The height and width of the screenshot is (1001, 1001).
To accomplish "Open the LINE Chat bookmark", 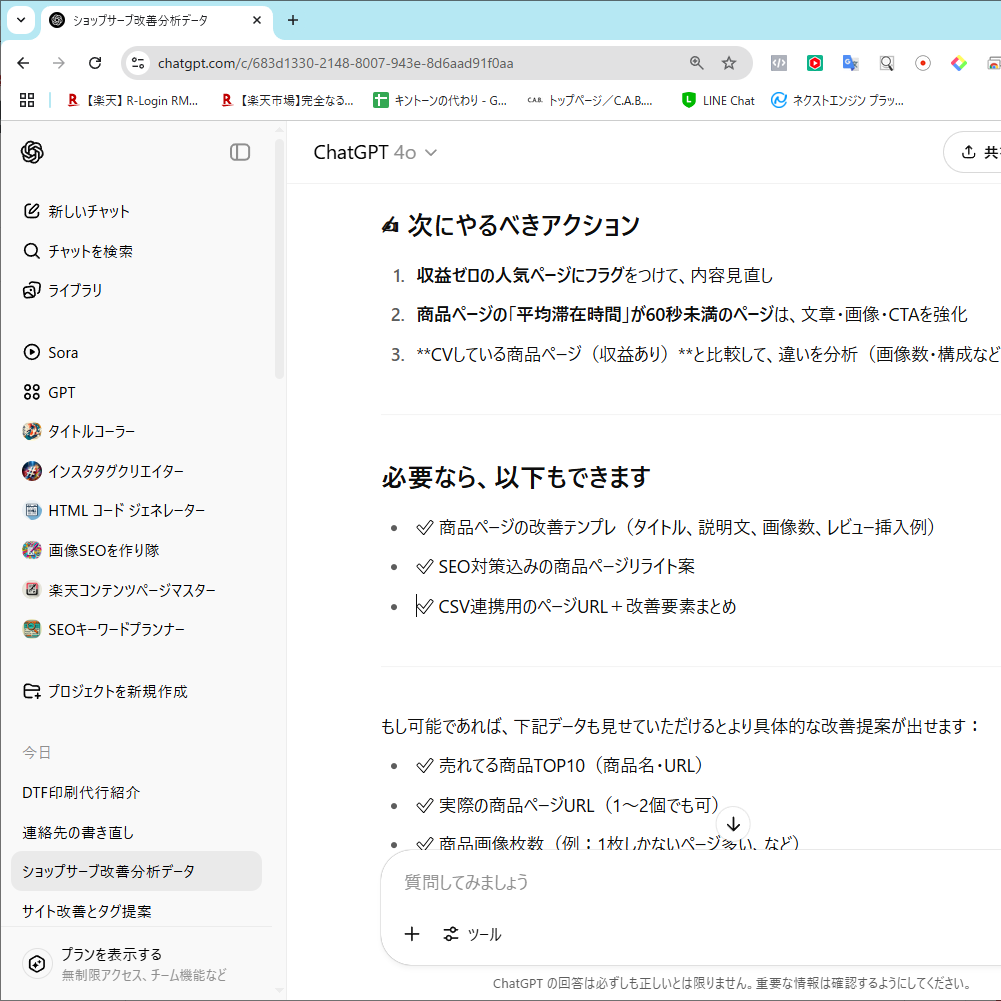I will pyautogui.click(x=718, y=100).
